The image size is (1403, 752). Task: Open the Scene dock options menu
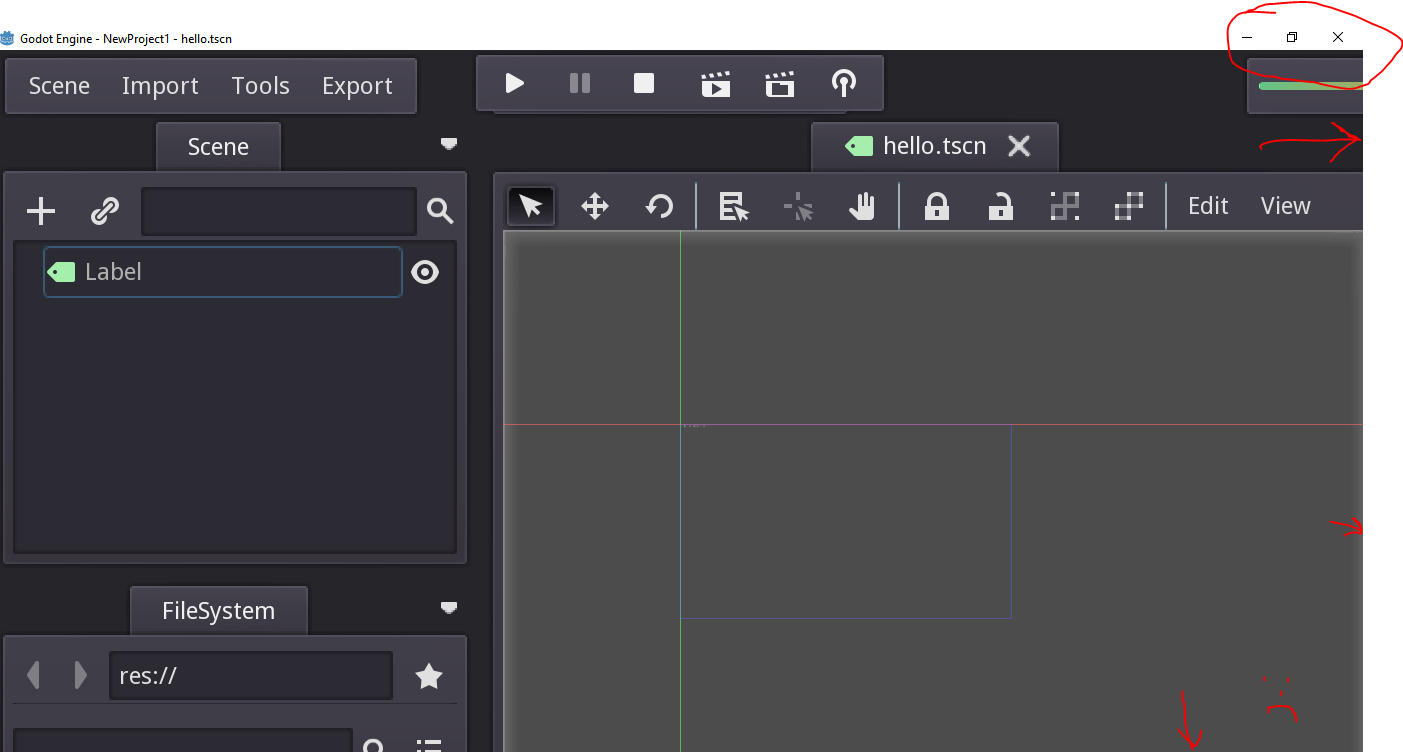click(448, 145)
